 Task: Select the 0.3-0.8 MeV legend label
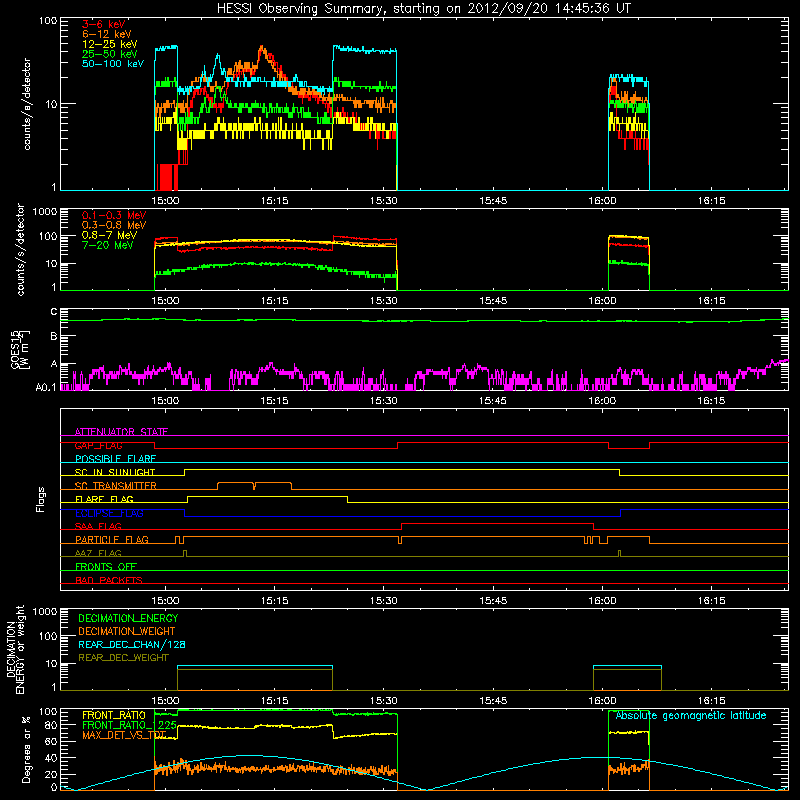114,225
